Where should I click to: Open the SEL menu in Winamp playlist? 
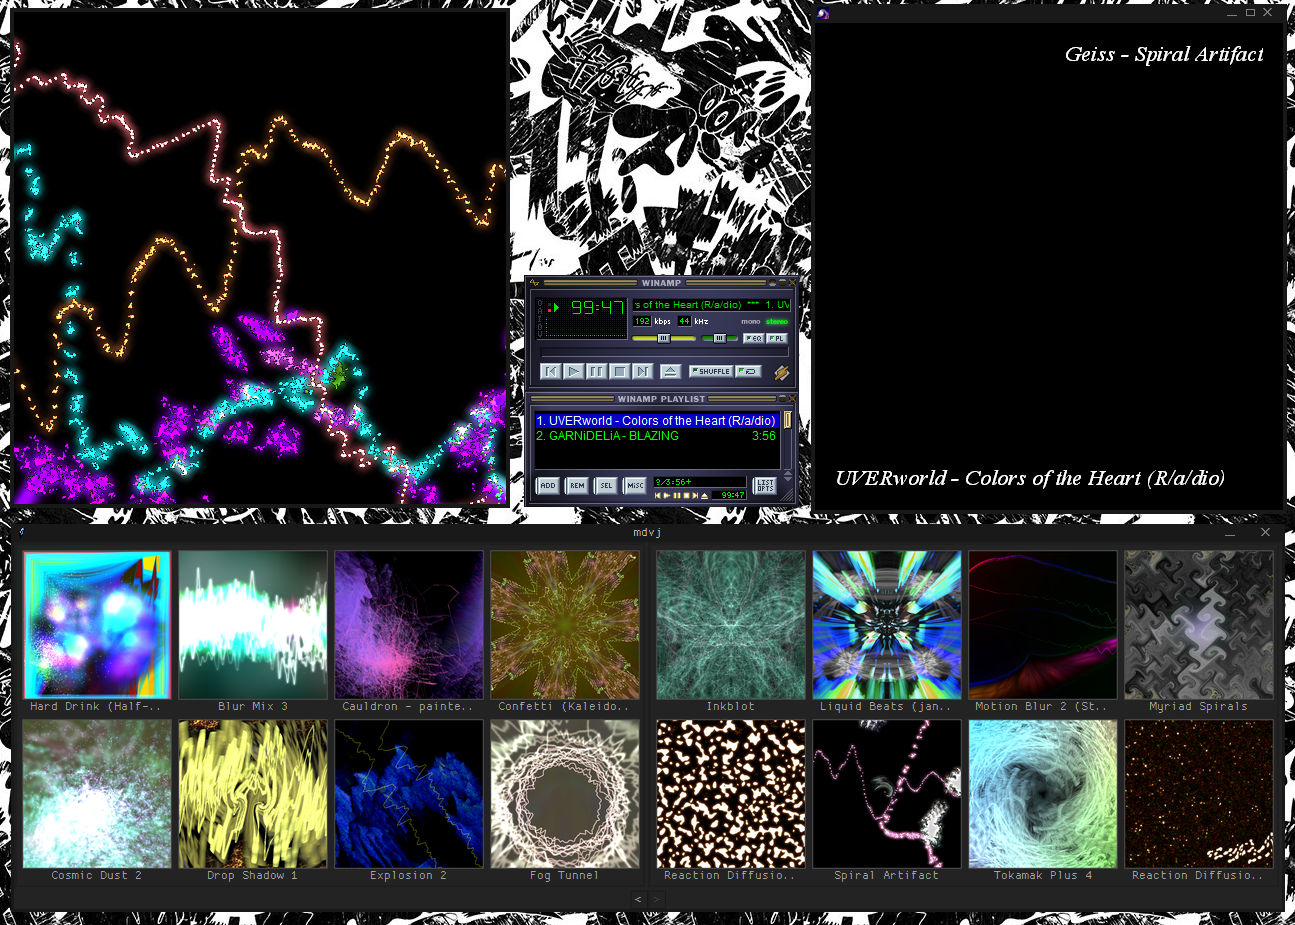point(606,485)
